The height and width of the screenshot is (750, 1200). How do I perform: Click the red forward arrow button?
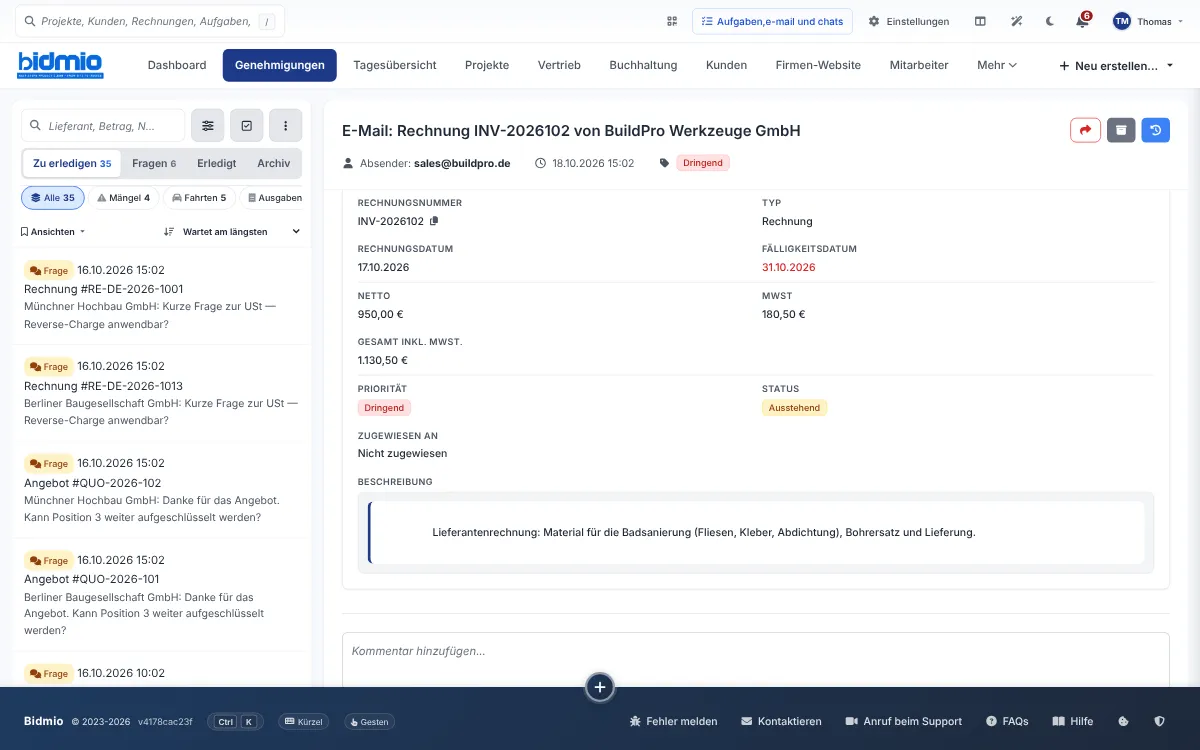point(1085,130)
